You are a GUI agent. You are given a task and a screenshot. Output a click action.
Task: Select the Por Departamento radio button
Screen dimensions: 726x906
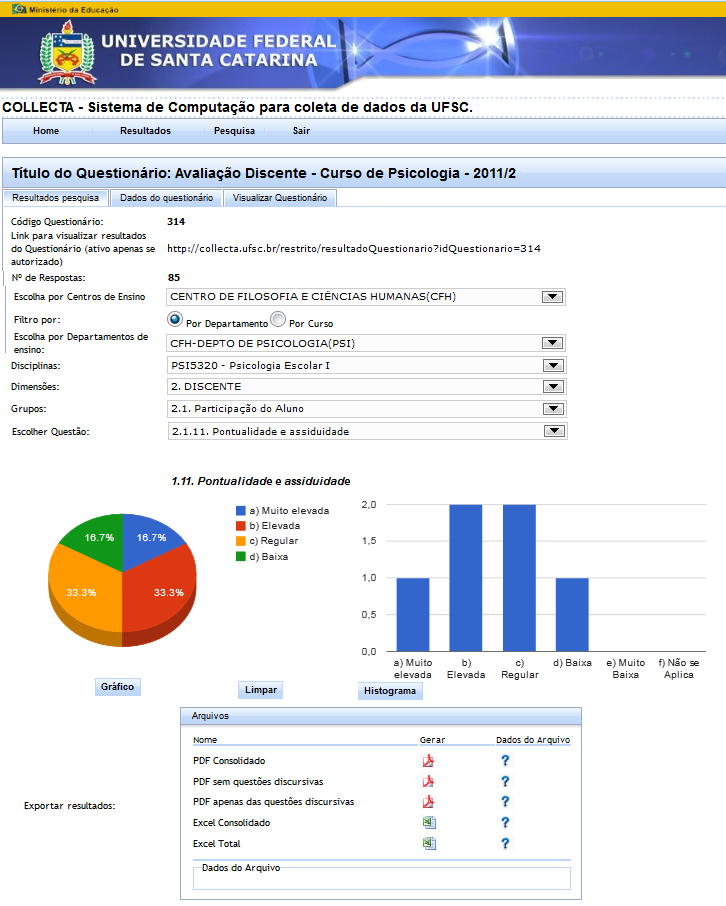pyautogui.click(x=176, y=320)
